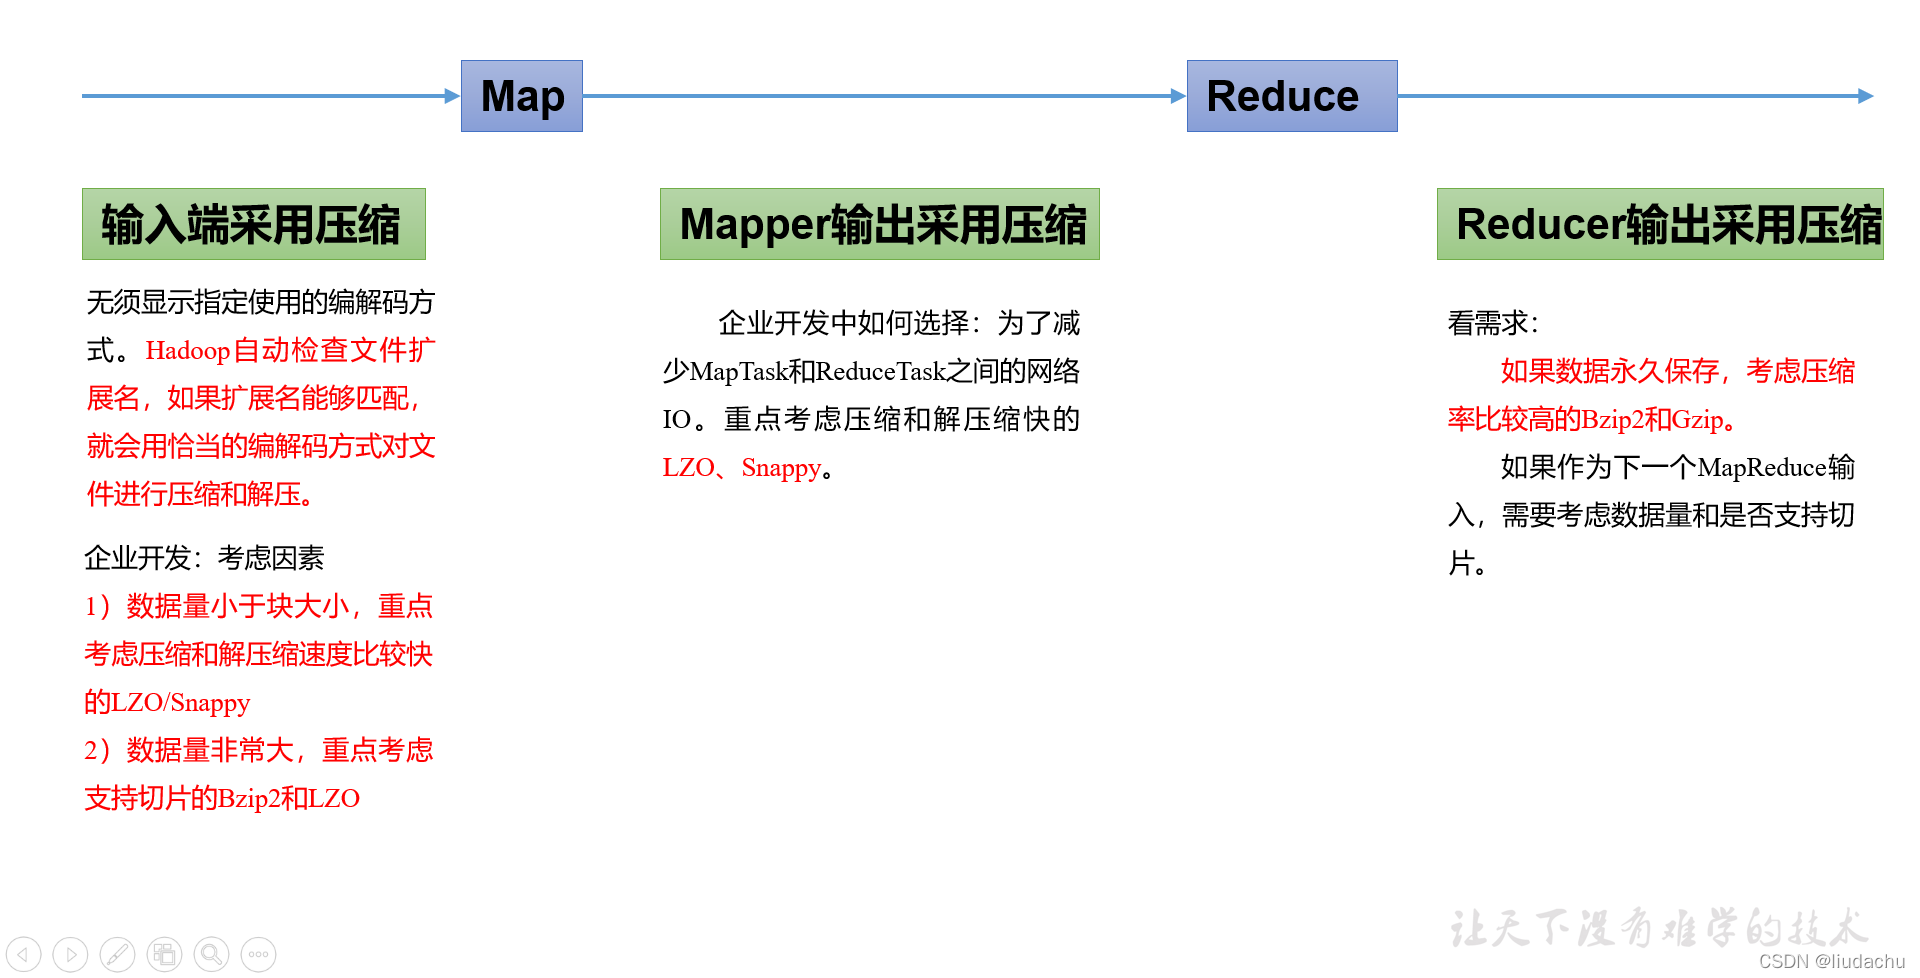Click the line 展名，如果扩展名能够匹配
This screenshot has width=1920, height=978.
(x=254, y=398)
